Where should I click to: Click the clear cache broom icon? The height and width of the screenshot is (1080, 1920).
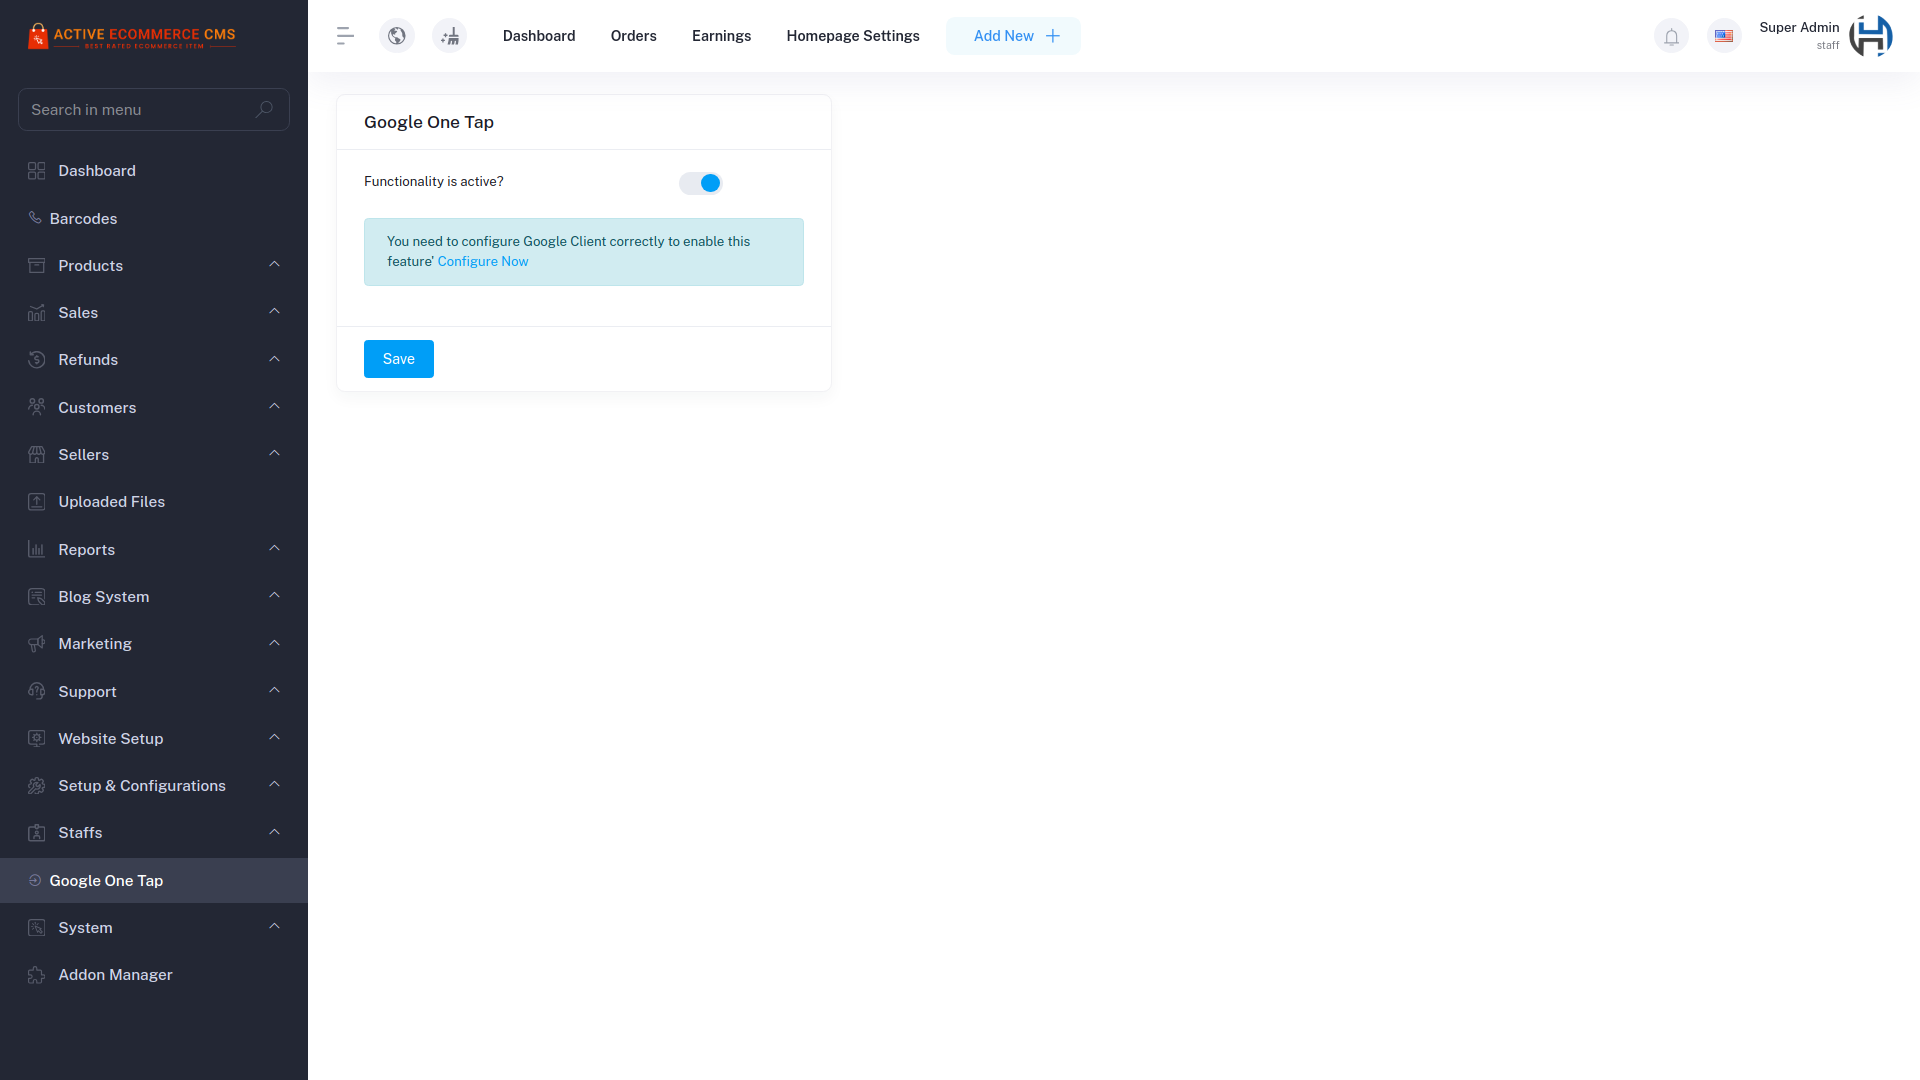click(449, 35)
